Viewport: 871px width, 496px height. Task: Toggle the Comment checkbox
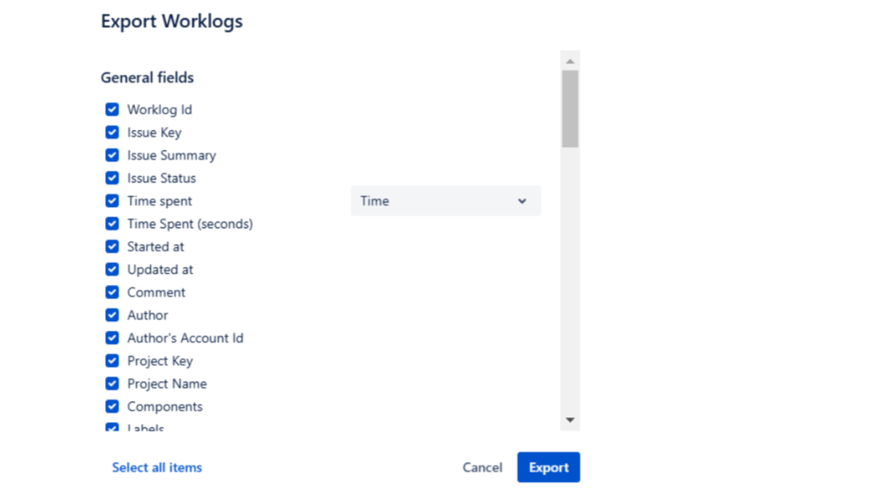click(112, 292)
